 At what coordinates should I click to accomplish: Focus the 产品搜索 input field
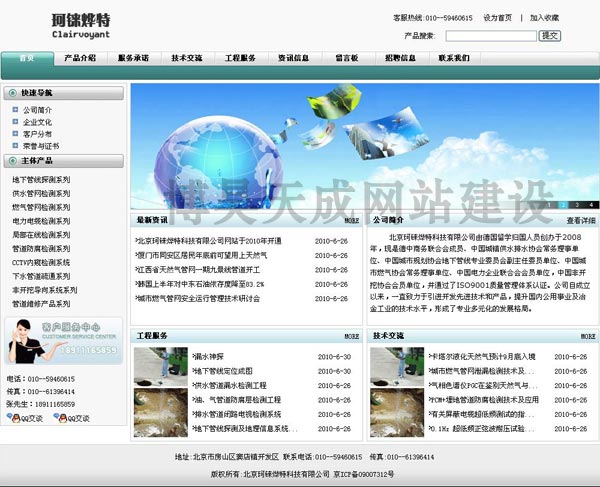coord(491,36)
